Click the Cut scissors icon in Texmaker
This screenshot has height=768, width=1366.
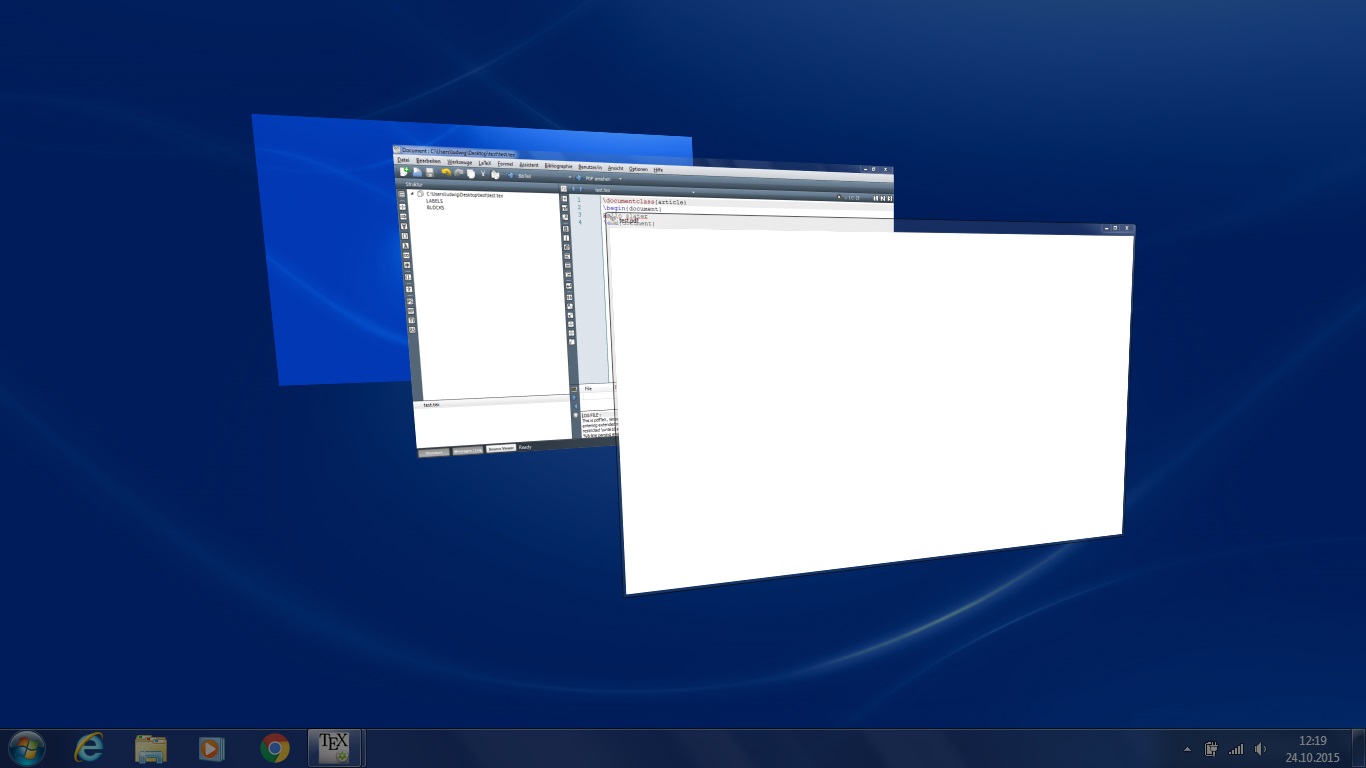tap(483, 173)
